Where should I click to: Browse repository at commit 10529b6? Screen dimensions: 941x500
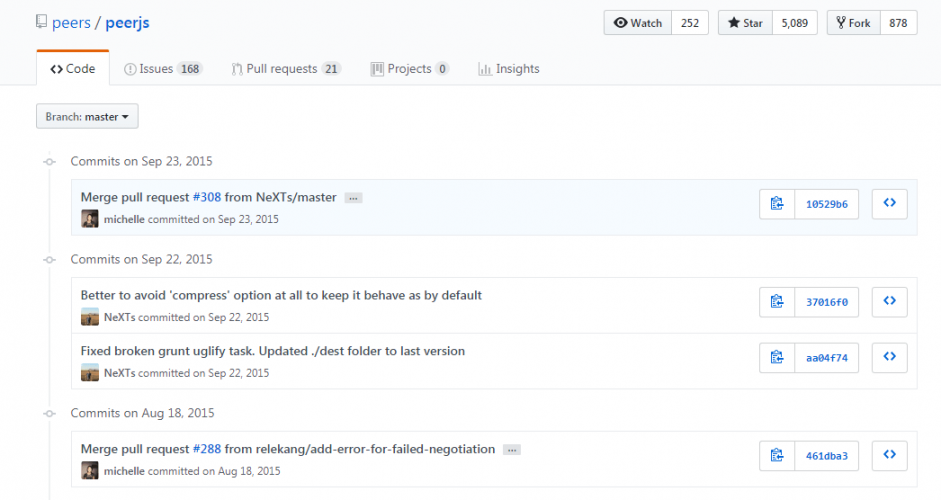(x=889, y=204)
